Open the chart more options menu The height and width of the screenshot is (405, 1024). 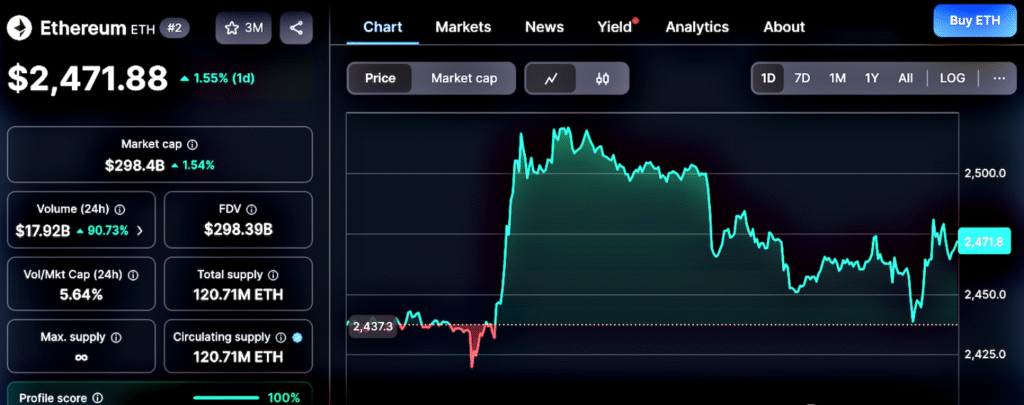point(999,78)
